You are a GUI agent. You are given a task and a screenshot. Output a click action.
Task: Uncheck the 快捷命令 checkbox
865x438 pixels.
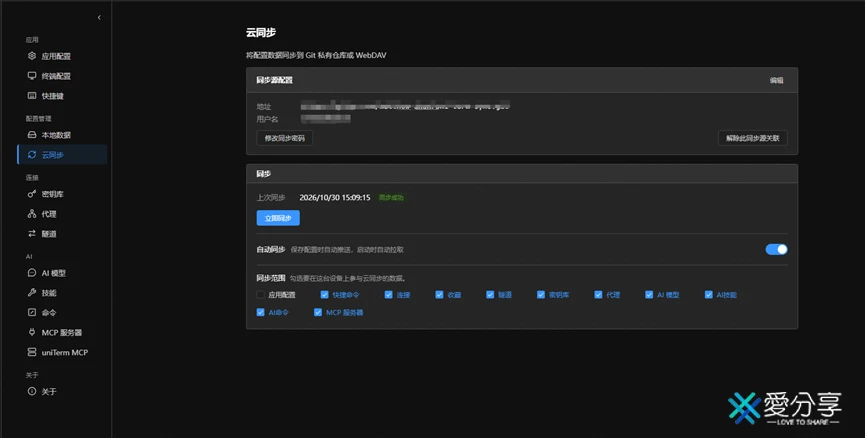324,295
